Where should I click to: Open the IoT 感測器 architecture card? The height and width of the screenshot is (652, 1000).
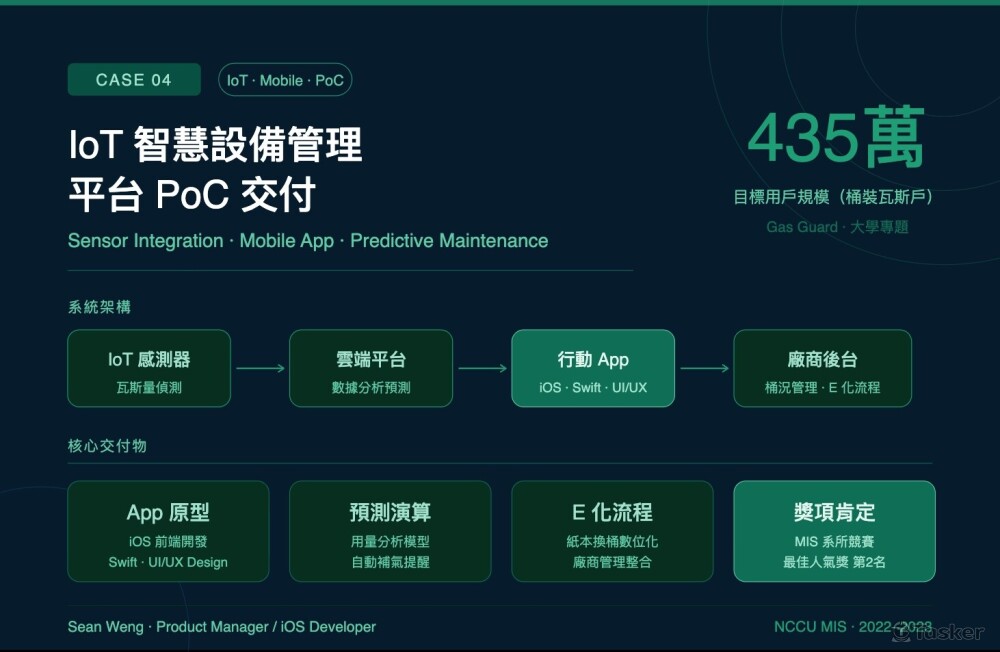tap(149, 369)
